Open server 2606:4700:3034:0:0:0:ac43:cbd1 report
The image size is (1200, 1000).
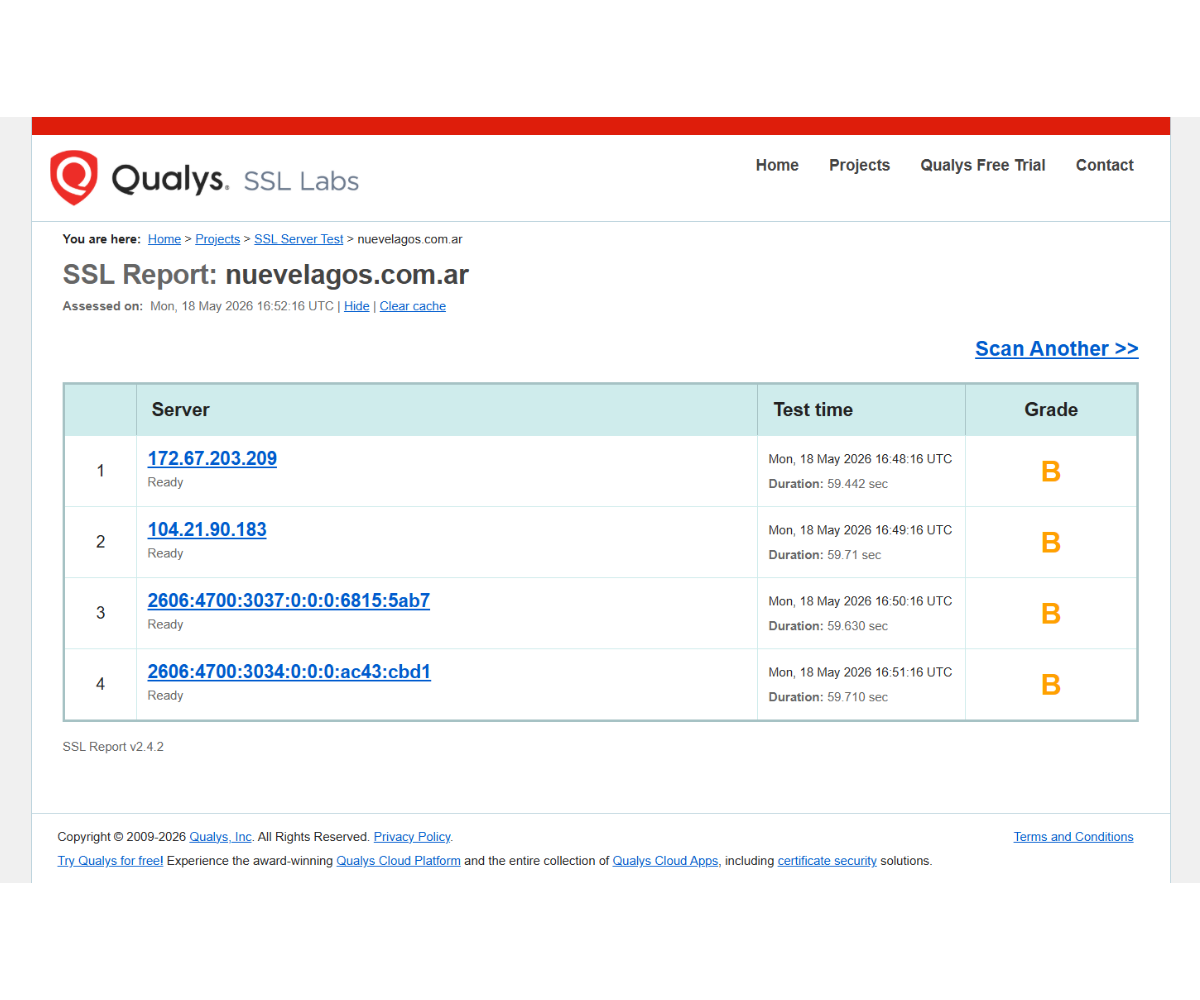click(289, 671)
